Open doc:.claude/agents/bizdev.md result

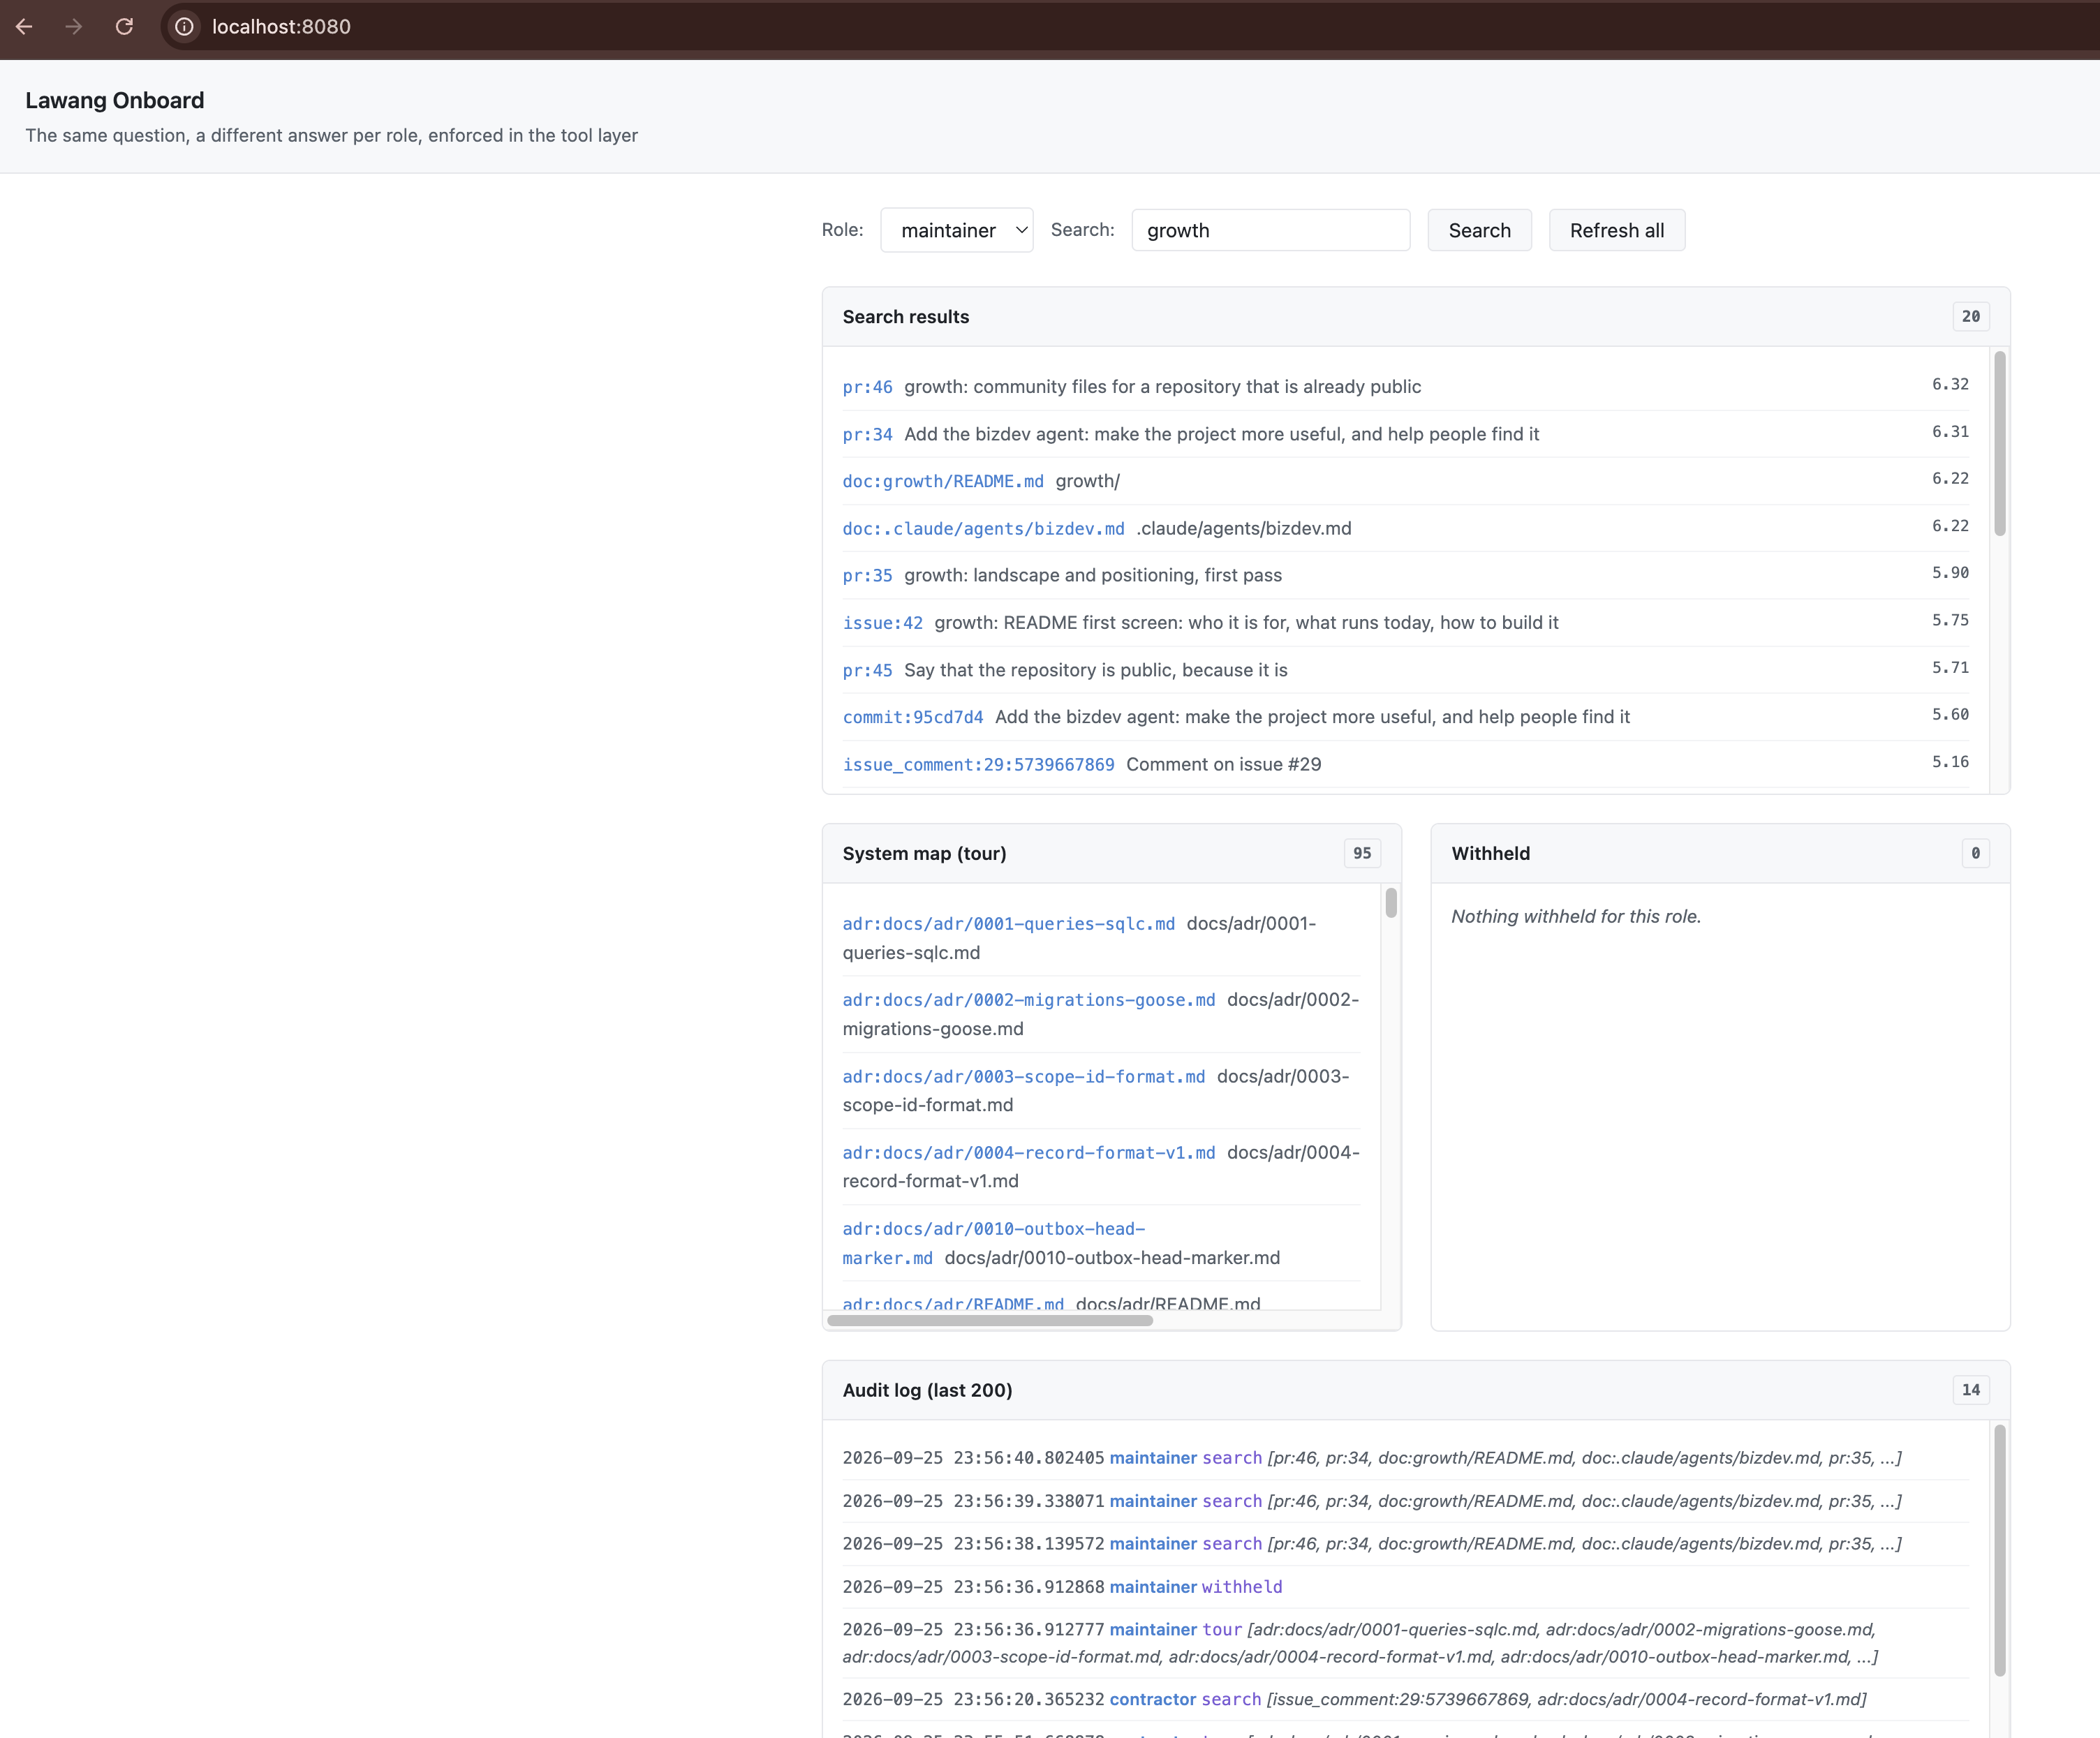click(983, 528)
